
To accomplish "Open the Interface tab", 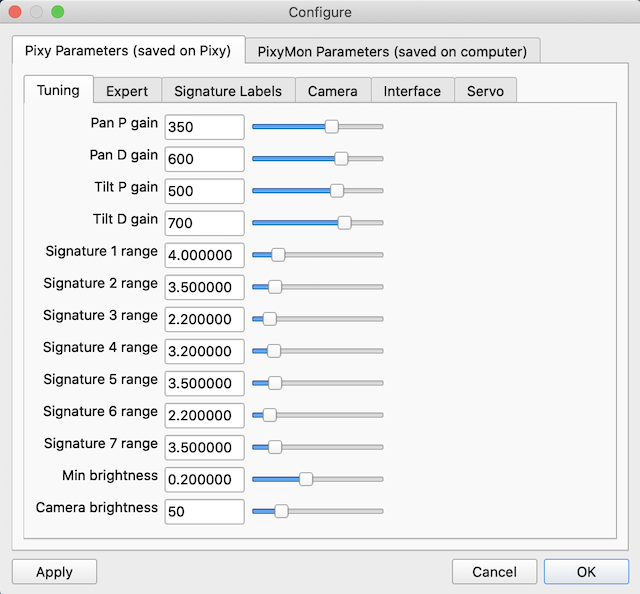I will 412,91.
